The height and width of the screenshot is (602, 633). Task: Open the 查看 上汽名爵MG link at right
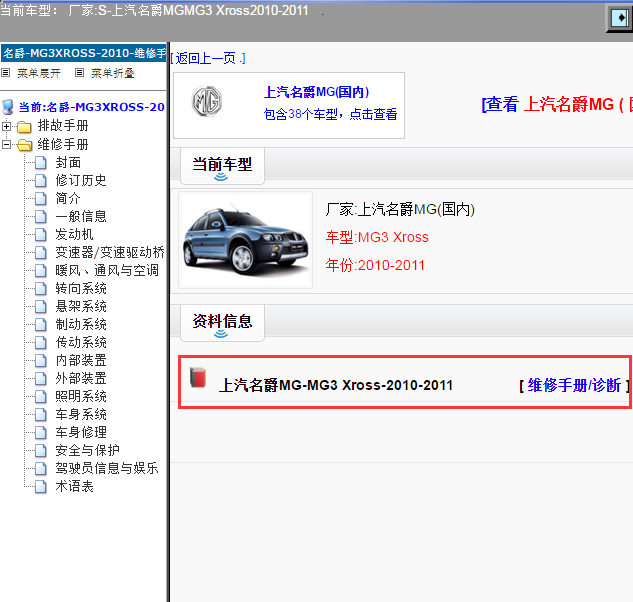tap(557, 105)
